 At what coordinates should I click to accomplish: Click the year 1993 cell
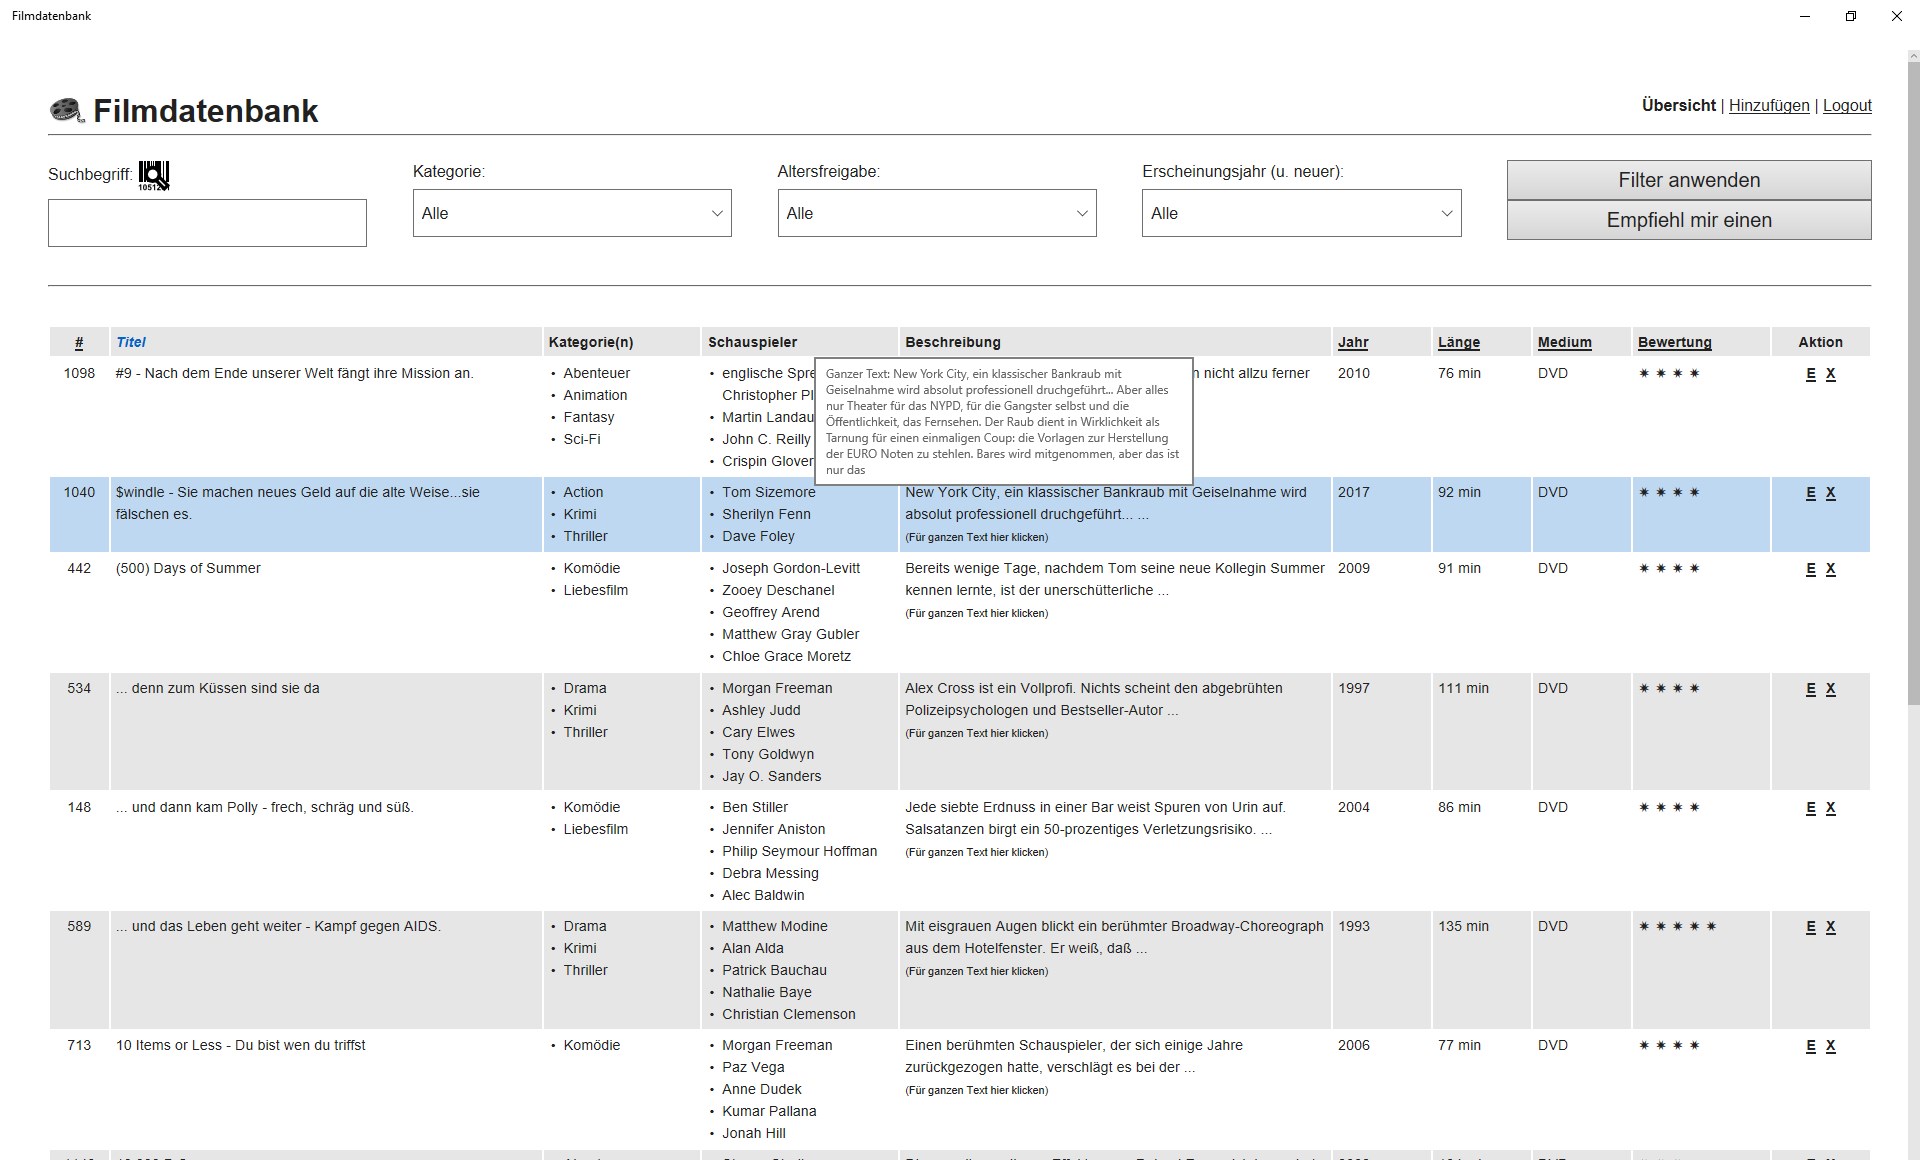tap(1354, 926)
